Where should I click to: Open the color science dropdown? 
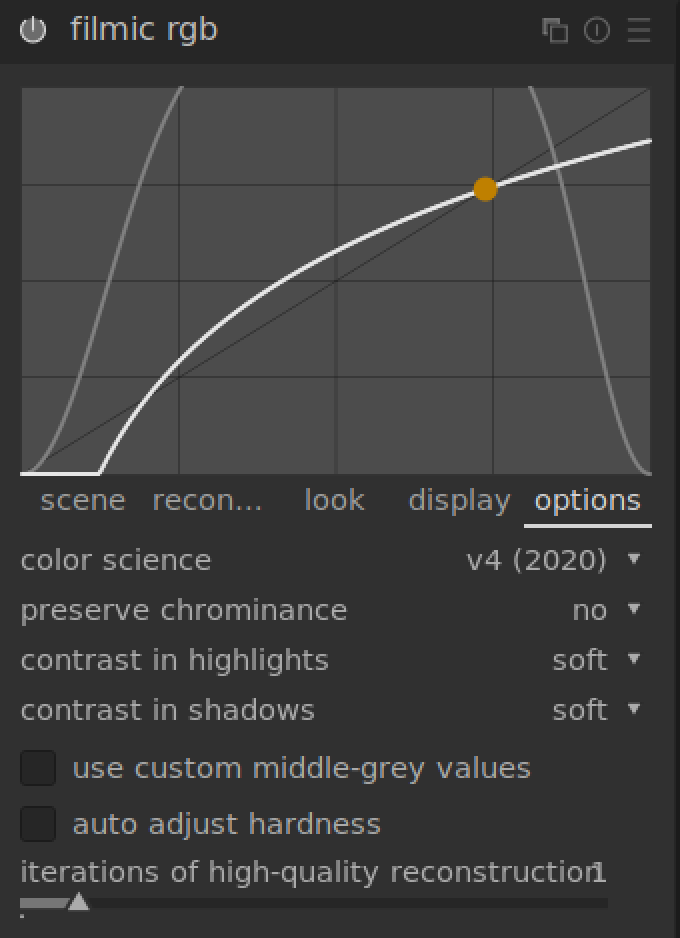click(633, 559)
